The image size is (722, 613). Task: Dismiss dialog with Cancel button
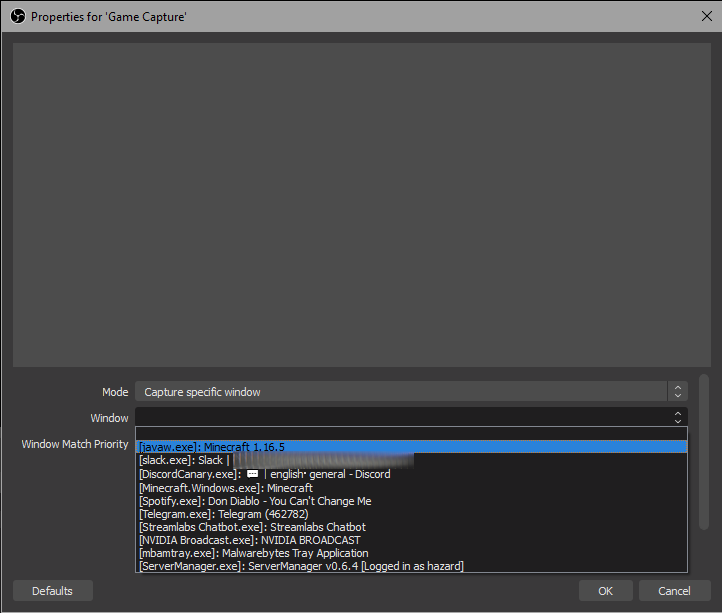click(674, 590)
